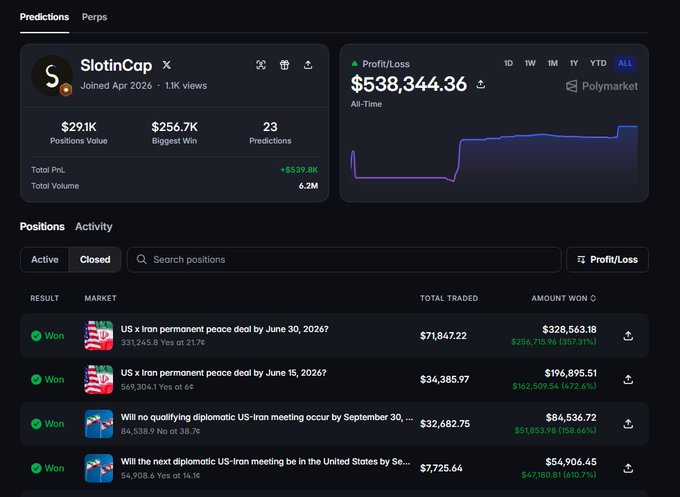Viewport: 680px width, 497px height.
Task: Click the SlotinCap username
Action: point(116,65)
